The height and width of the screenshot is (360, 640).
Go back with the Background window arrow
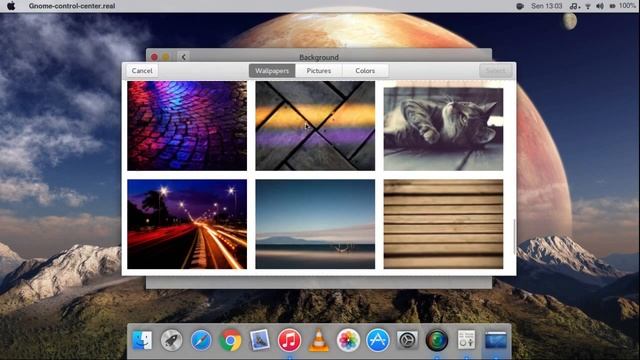pos(184,57)
